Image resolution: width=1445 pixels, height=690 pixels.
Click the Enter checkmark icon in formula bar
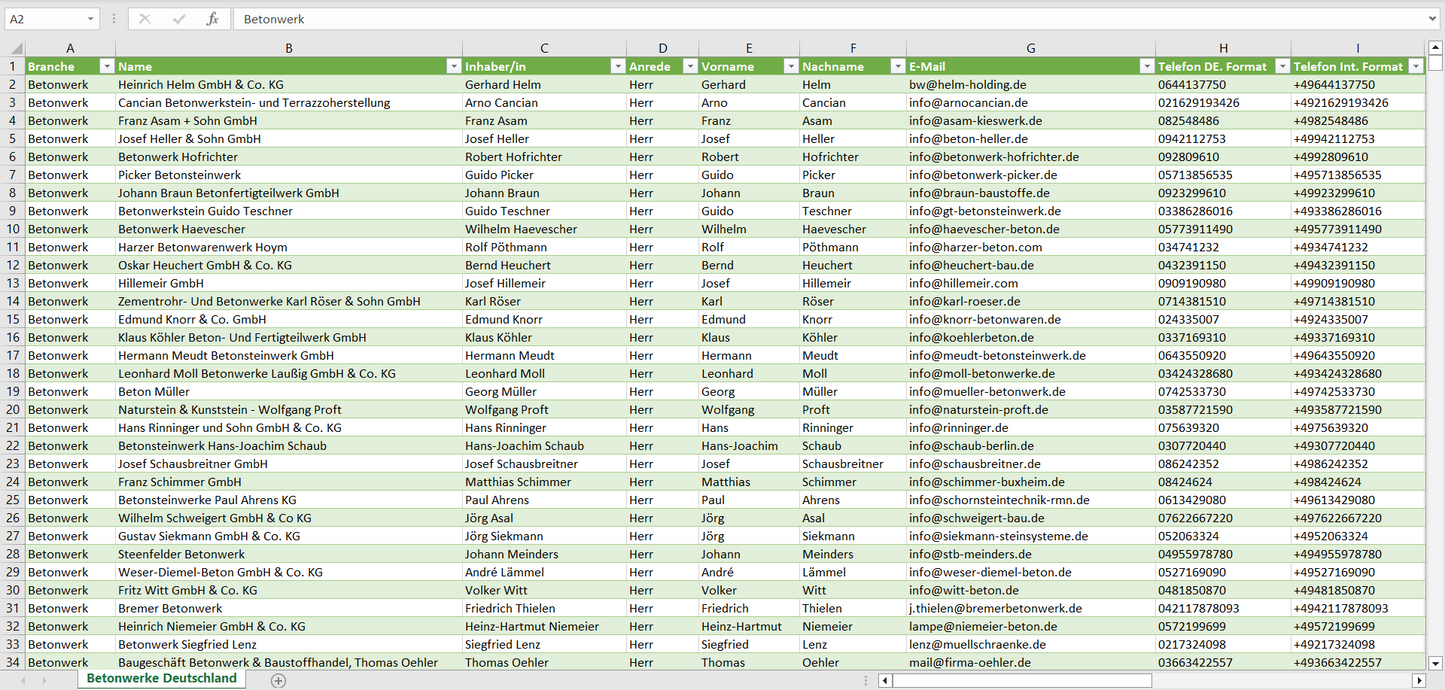[179, 19]
